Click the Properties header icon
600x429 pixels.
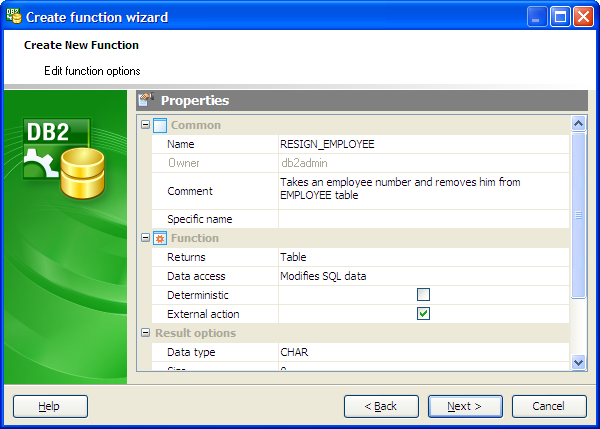point(146,100)
